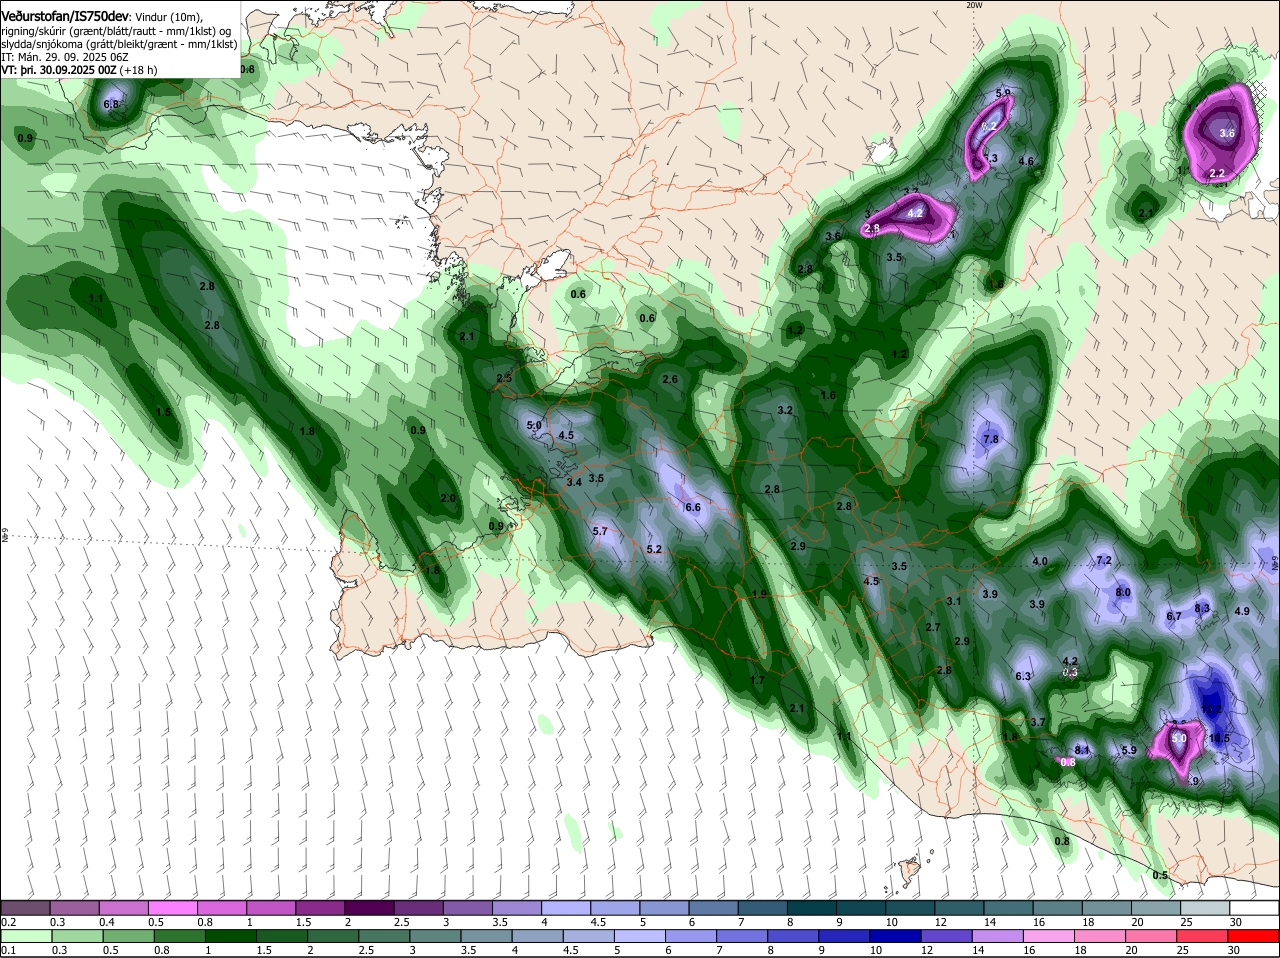
Task: Pick the deep blue 10 rain legend swatch
Action: (895, 934)
